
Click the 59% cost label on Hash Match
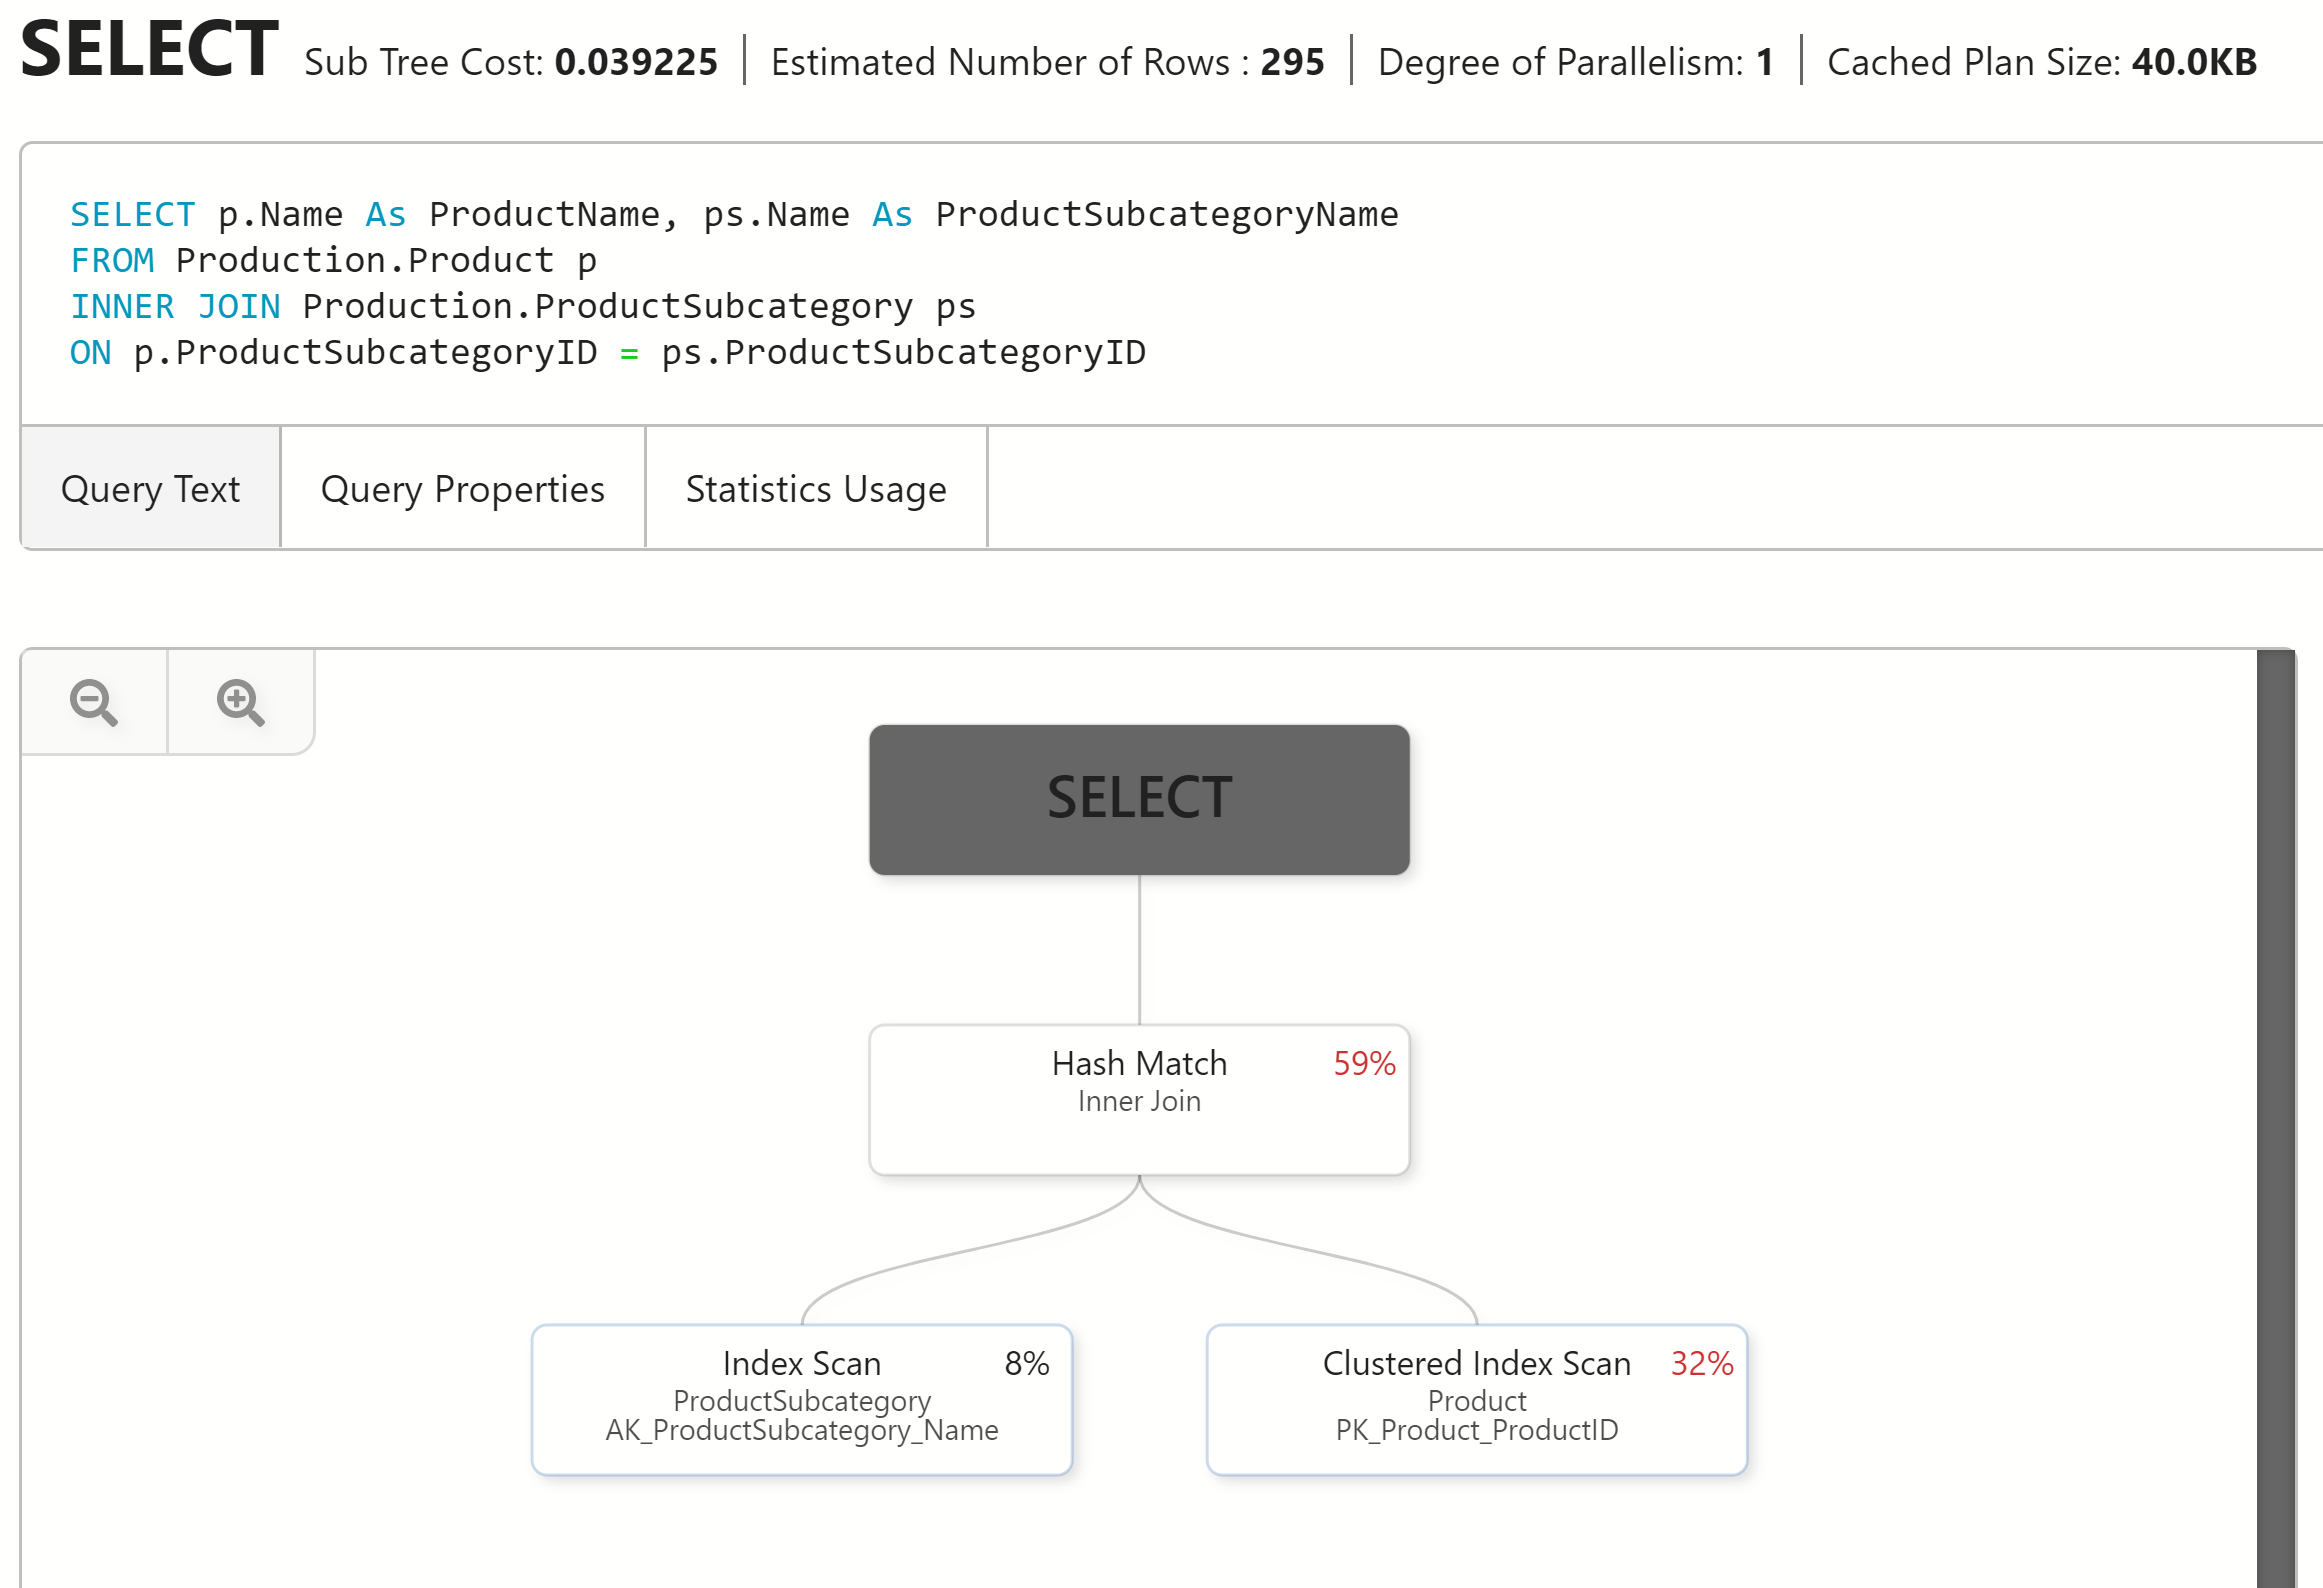coord(1364,1063)
